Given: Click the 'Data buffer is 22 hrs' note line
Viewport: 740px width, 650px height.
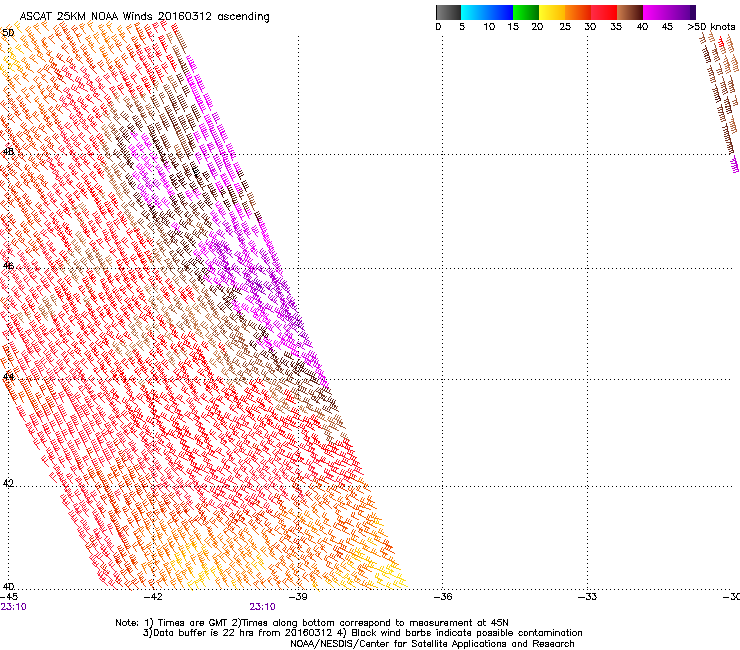Looking at the screenshot, I should pyautogui.click(x=362, y=633).
